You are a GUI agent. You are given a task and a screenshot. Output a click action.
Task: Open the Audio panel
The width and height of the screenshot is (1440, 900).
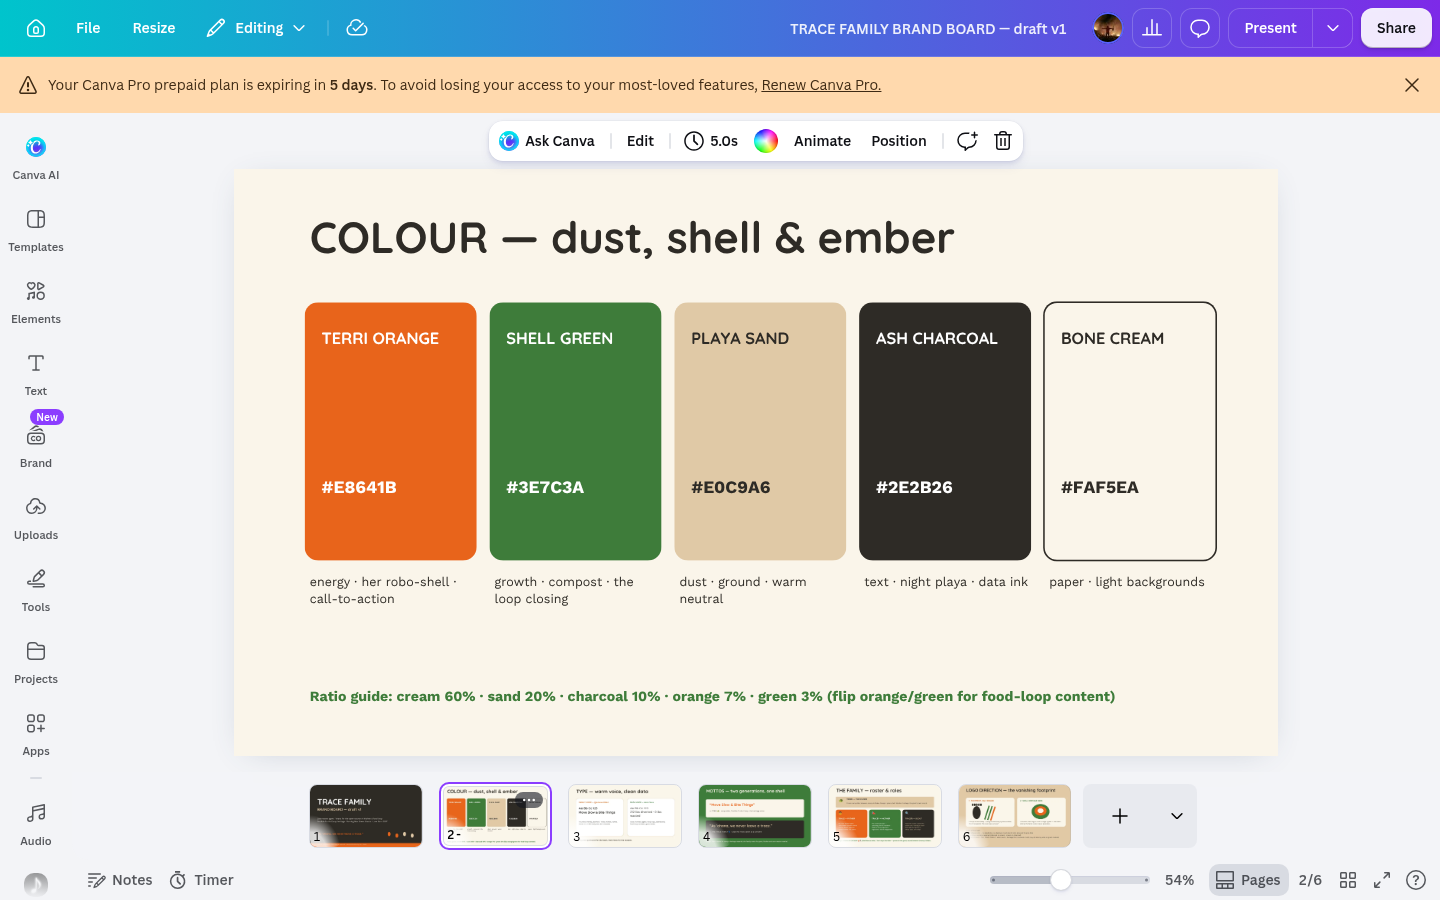(x=36, y=824)
